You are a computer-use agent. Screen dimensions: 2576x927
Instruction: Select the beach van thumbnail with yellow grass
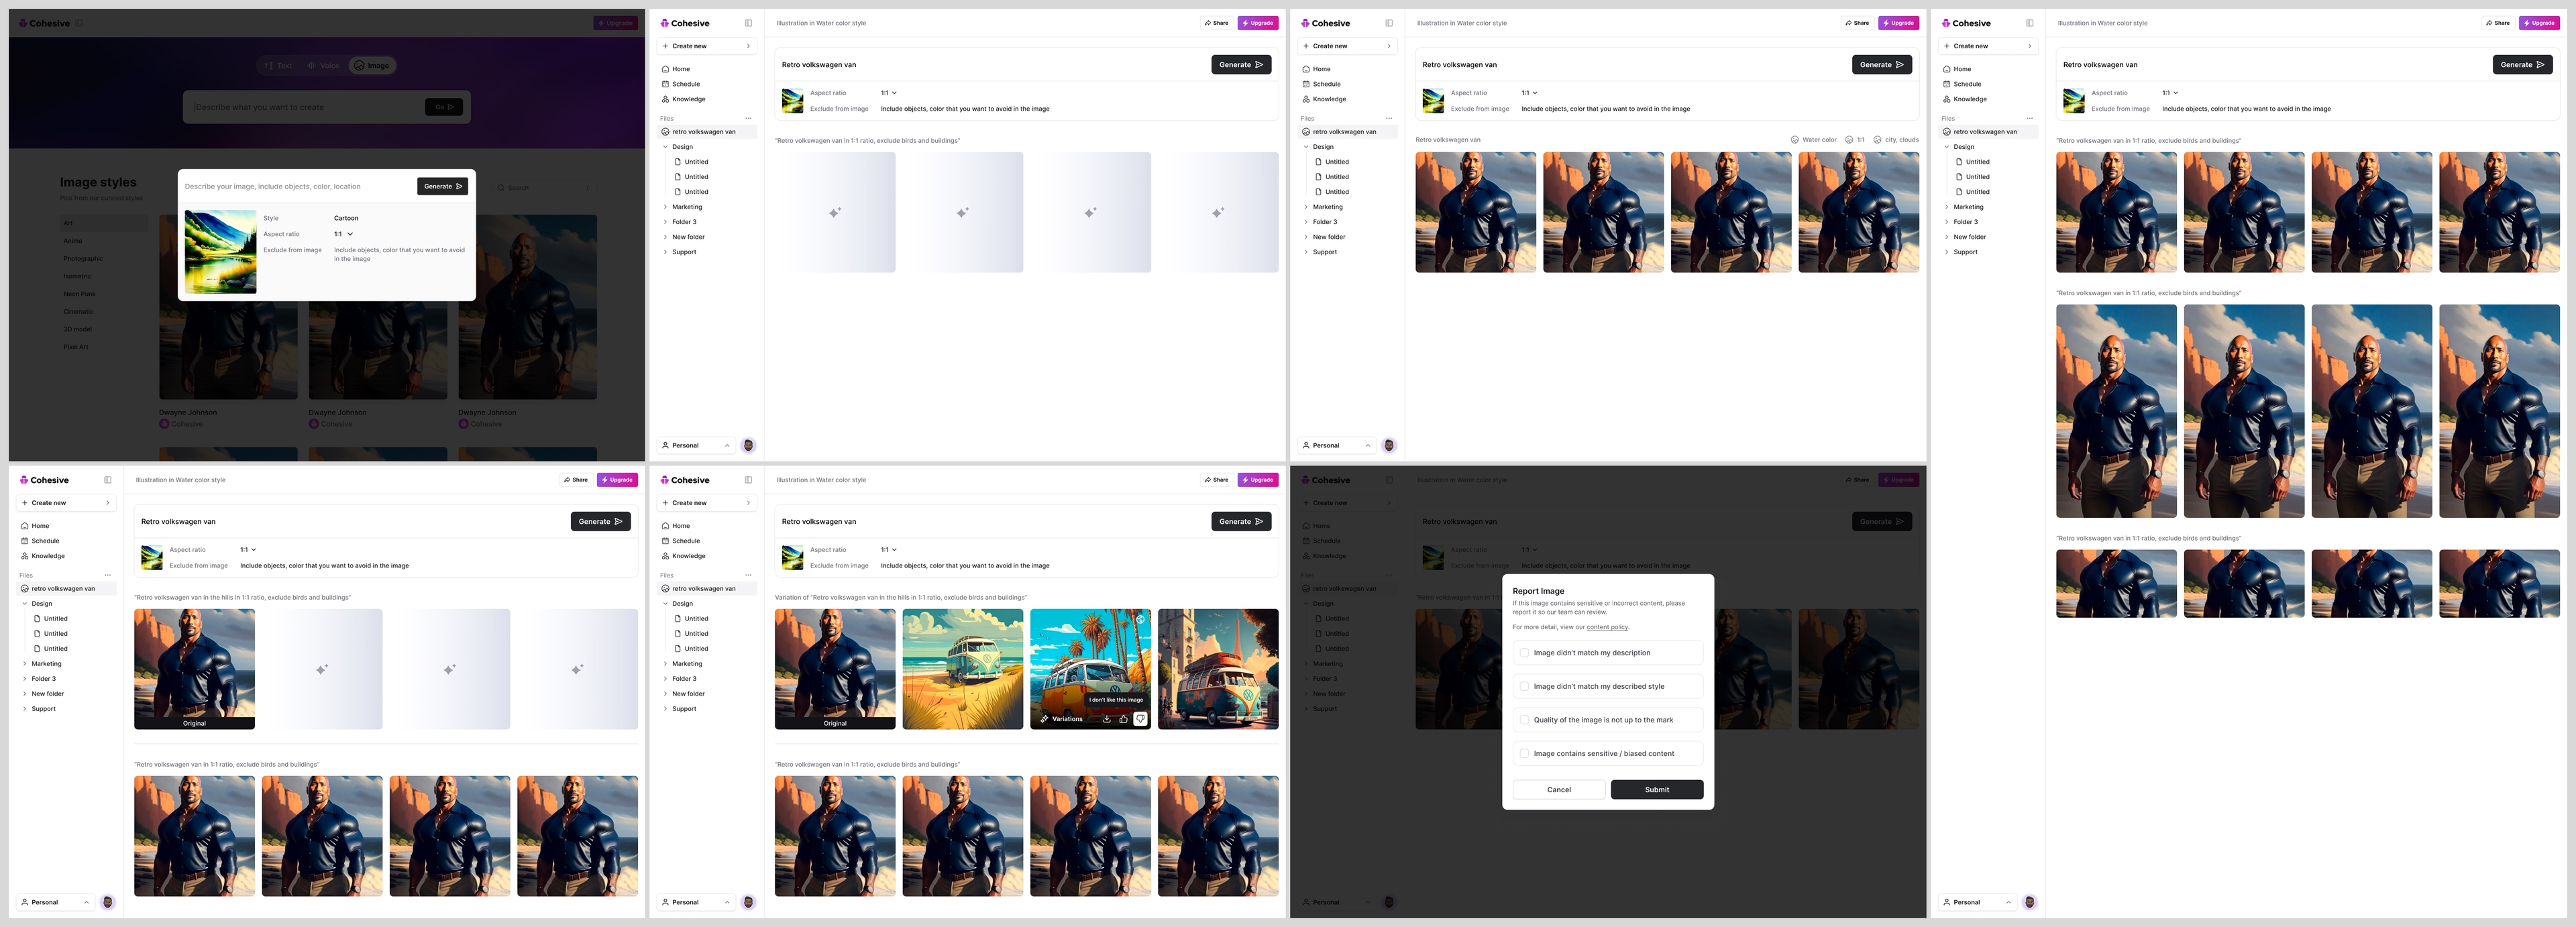(x=962, y=669)
